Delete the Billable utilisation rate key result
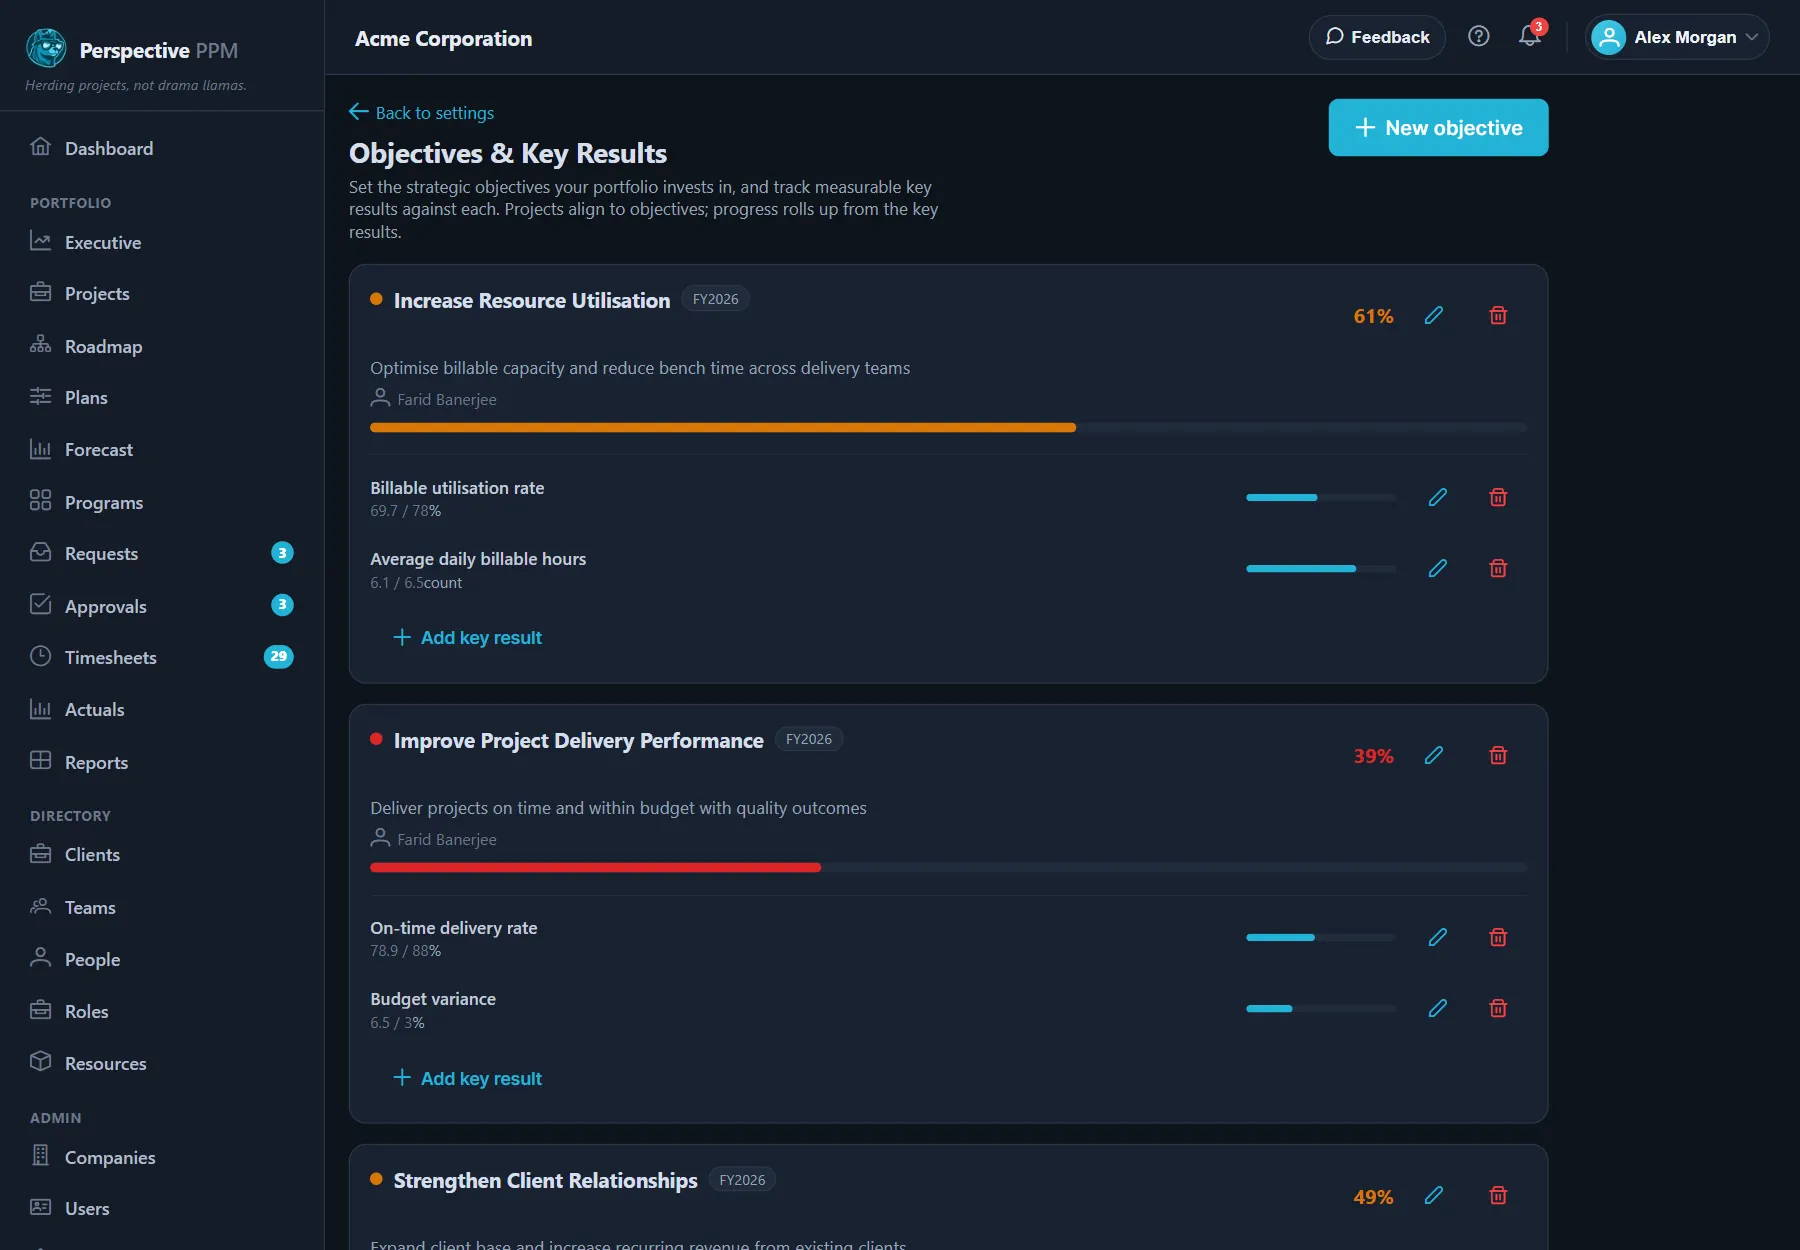This screenshot has height=1250, width=1800. (x=1498, y=497)
